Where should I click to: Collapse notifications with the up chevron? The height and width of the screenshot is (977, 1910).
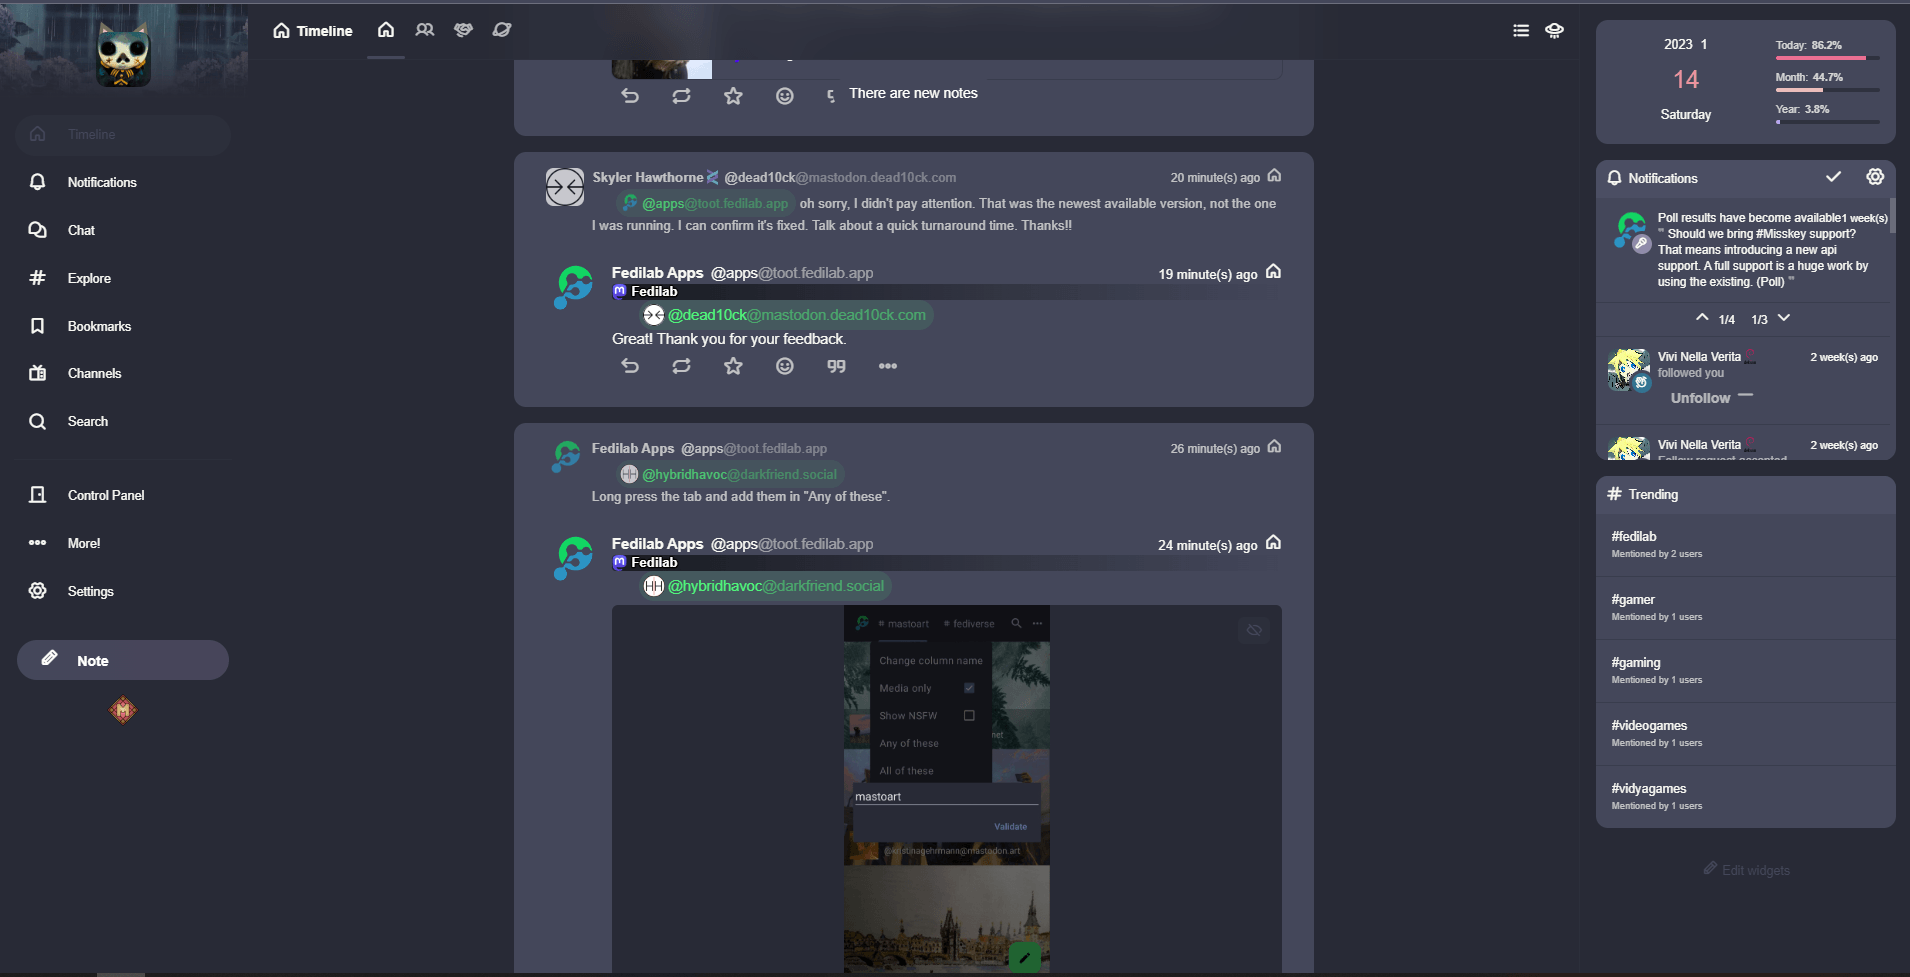point(1700,318)
